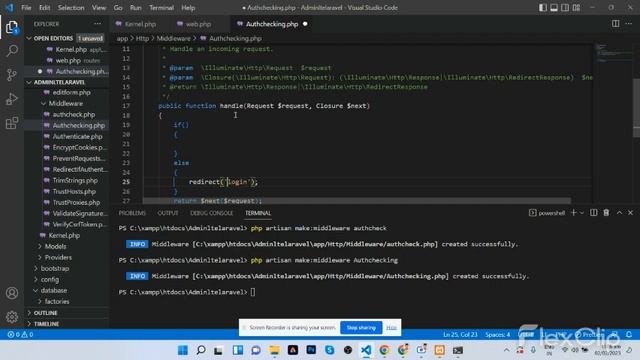Click the errors and warnings status indicator
This screenshot has height=360, width=640.
(20, 334)
